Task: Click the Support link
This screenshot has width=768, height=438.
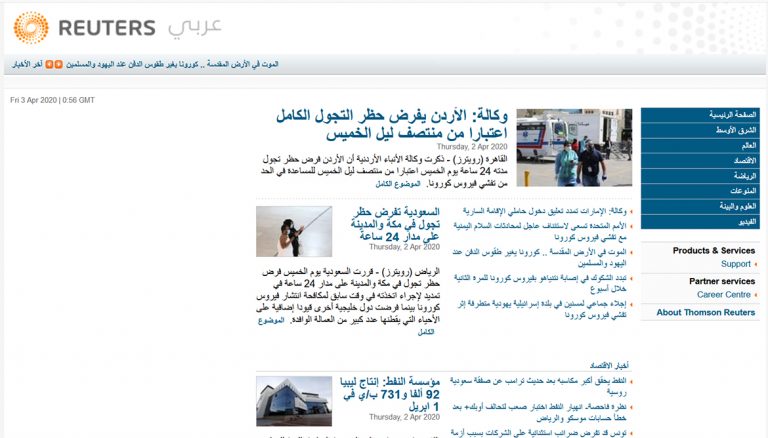Action: coord(735,264)
